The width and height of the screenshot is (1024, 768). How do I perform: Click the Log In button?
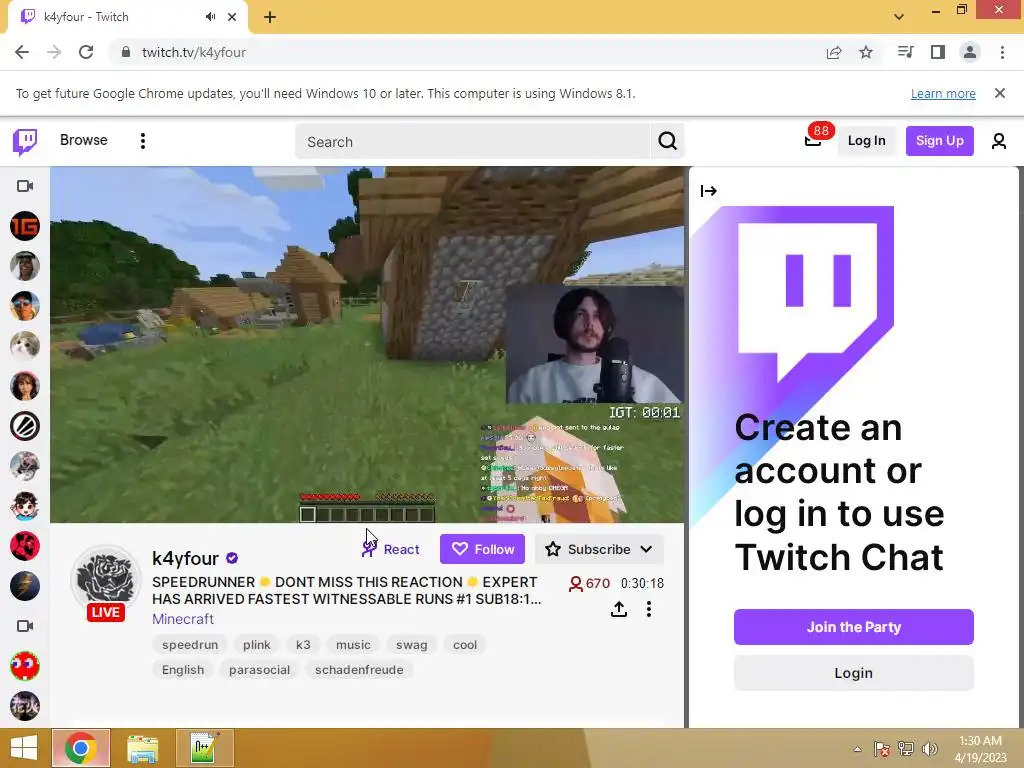pos(867,140)
